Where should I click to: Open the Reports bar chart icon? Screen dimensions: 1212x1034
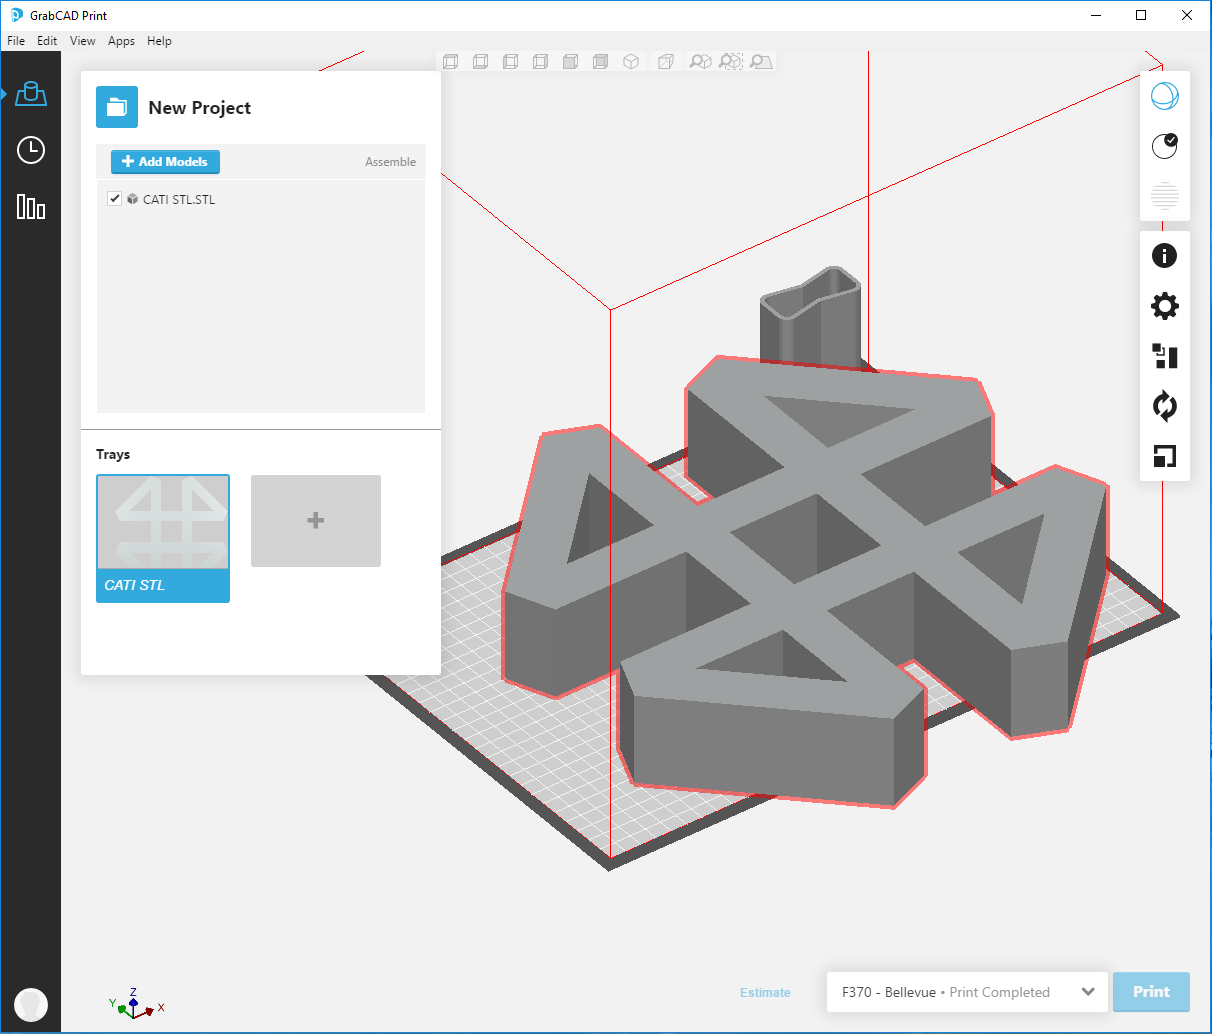tap(31, 207)
